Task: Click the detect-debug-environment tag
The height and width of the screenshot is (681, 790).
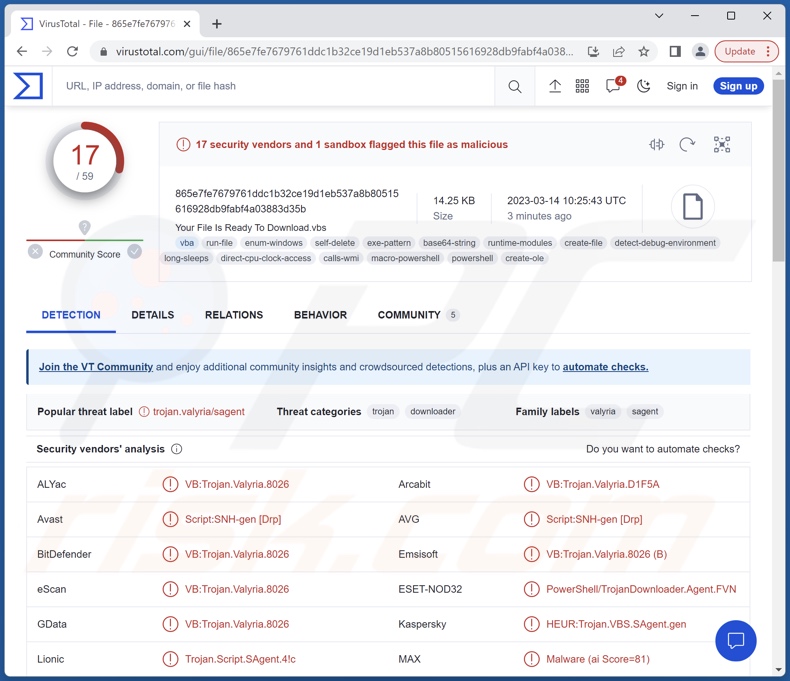Action: [x=665, y=243]
